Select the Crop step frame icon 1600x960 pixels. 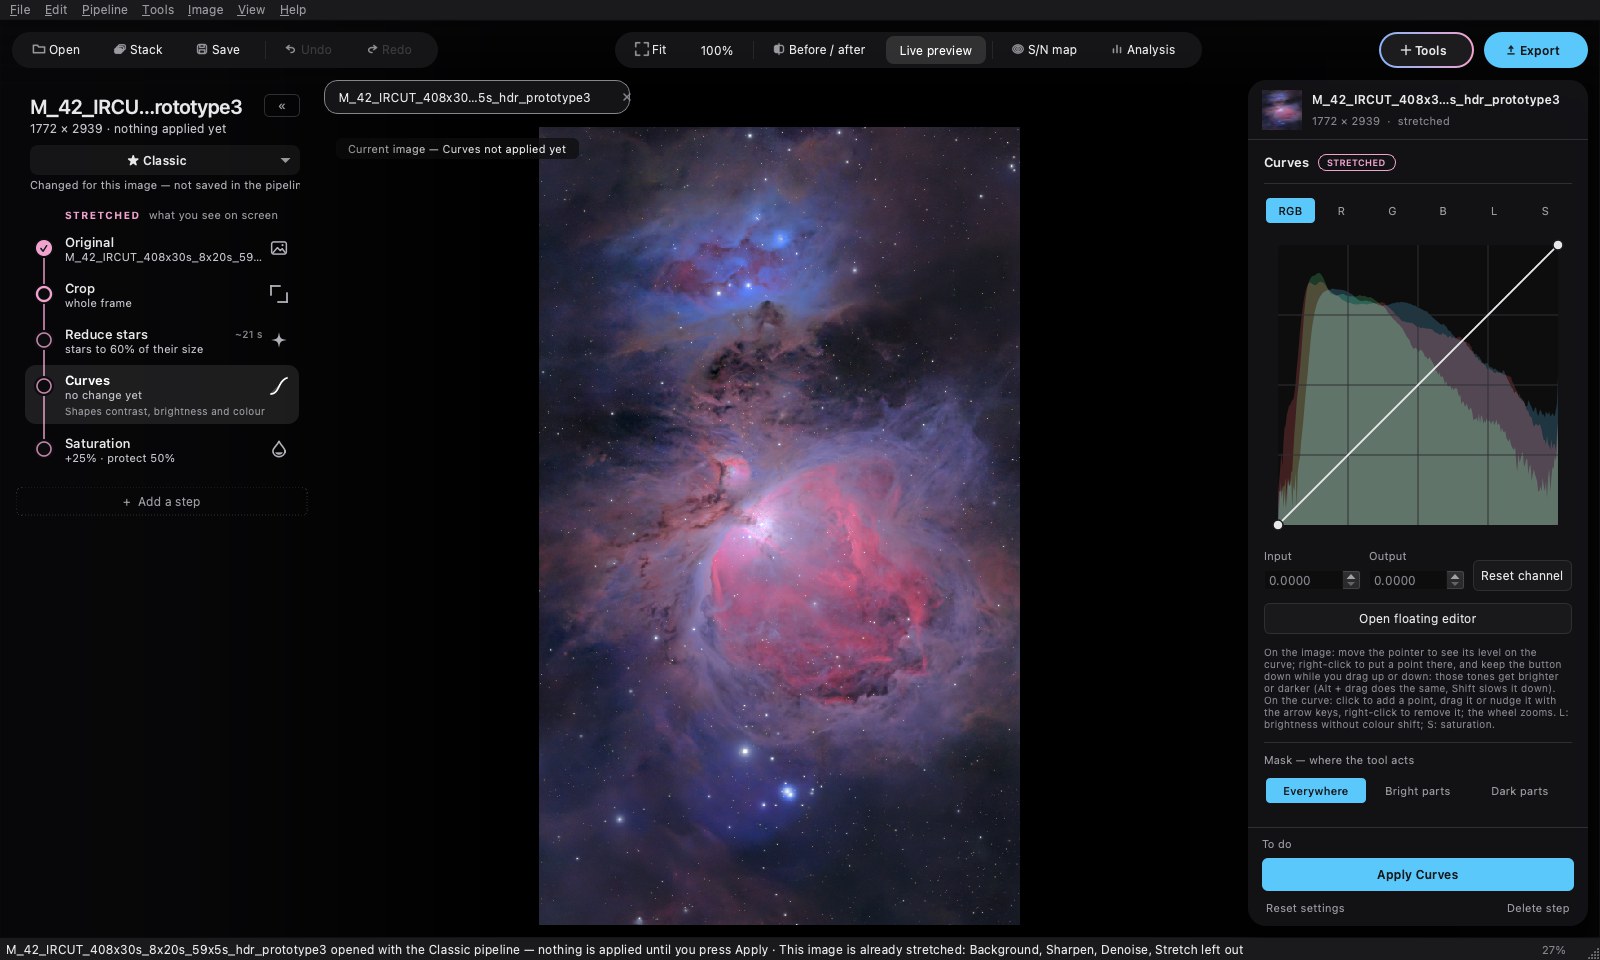(x=279, y=294)
